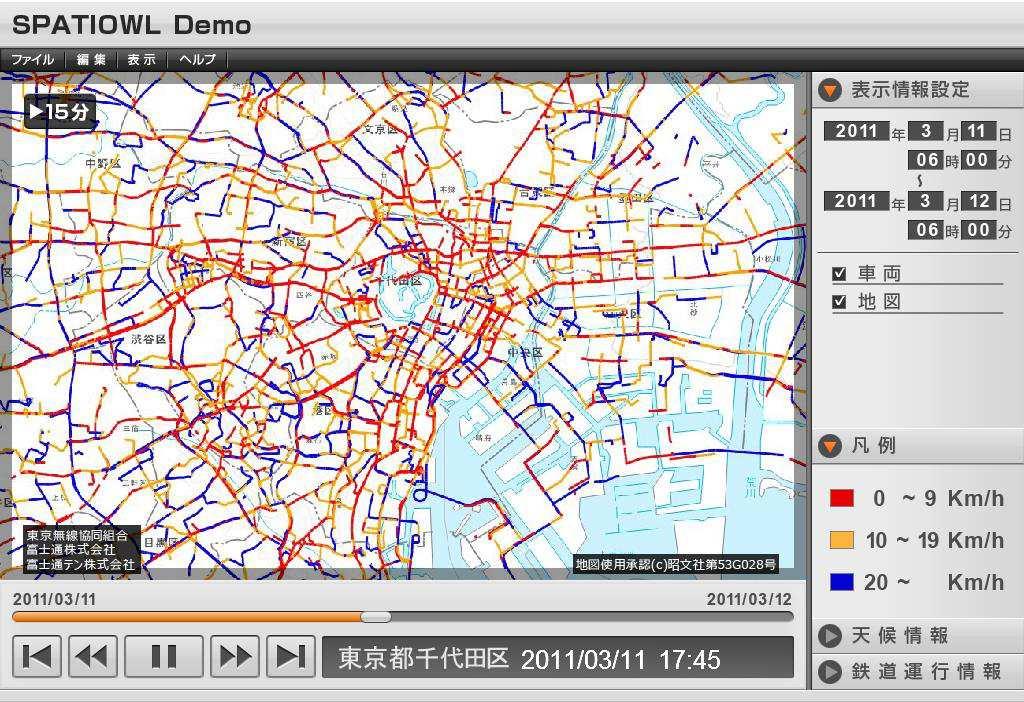Select the end month field 3
The width and height of the screenshot is (1024, 702).
pyautogui.click(x=925, y=200)
